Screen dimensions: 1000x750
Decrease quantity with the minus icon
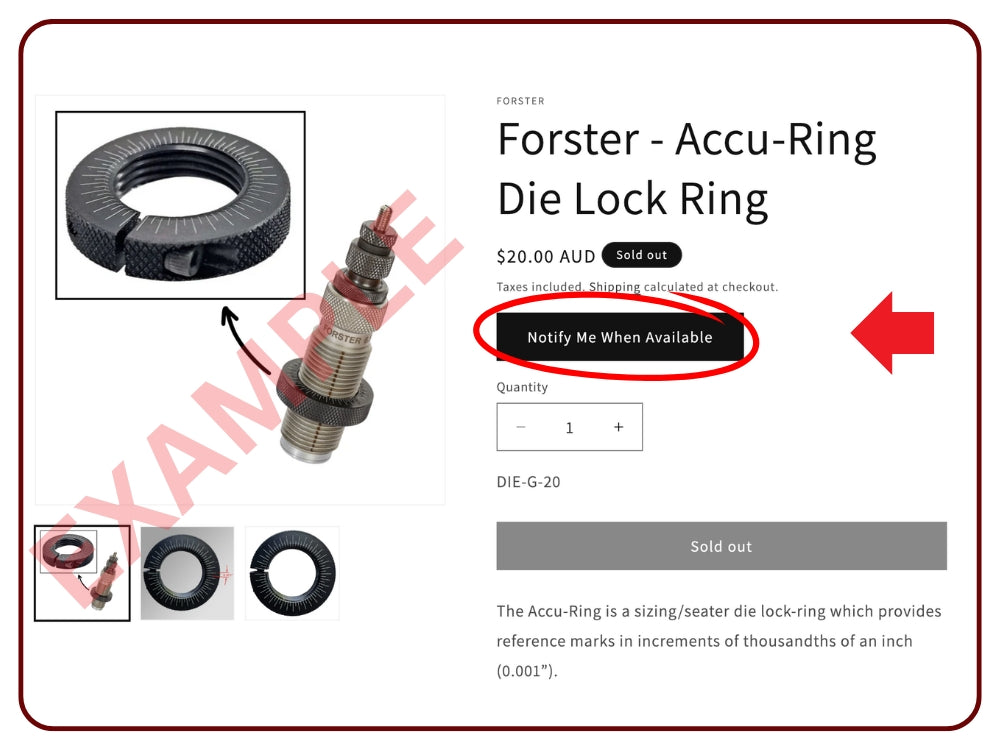click(x=520, y=427)
